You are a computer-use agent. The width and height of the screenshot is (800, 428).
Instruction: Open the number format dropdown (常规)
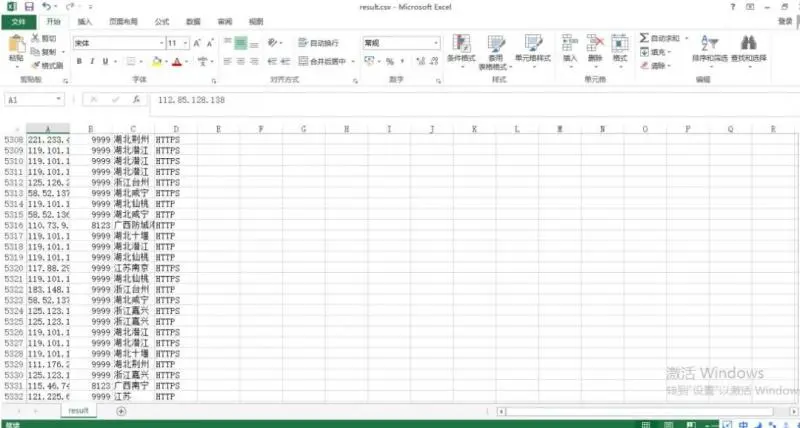[x=436, y=43]
